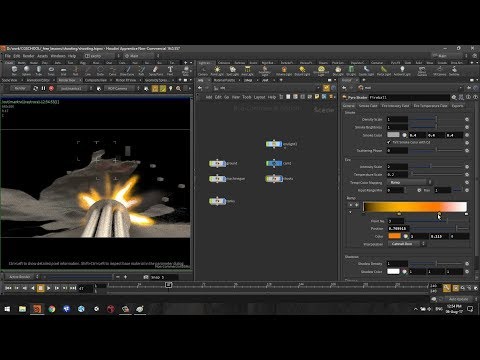
Task: Switch to the Fire Intensity Field tab
Action: pos(395,106)
